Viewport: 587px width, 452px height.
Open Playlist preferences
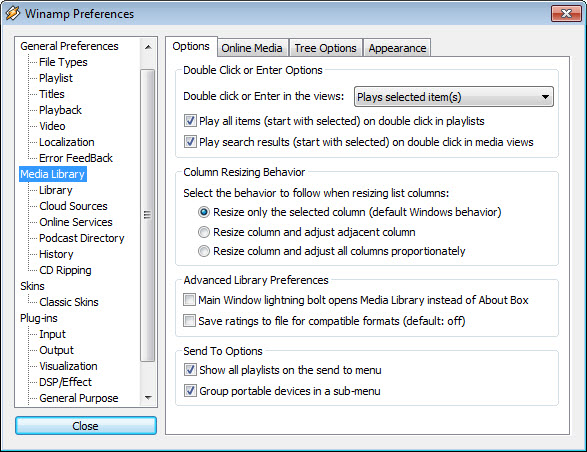pos(56,78)
